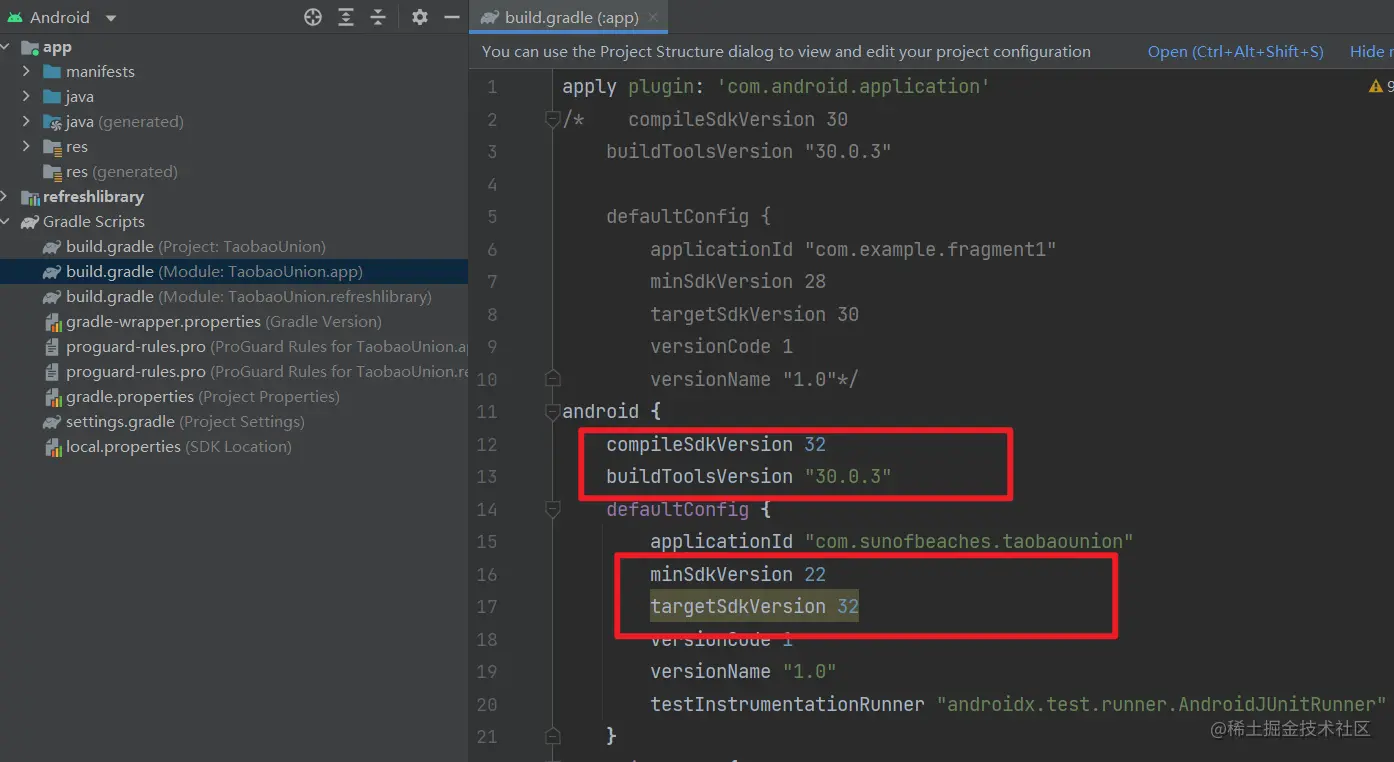Click line number 15 in gutter
1394x762 pixels.
click(x=487, y=541)
